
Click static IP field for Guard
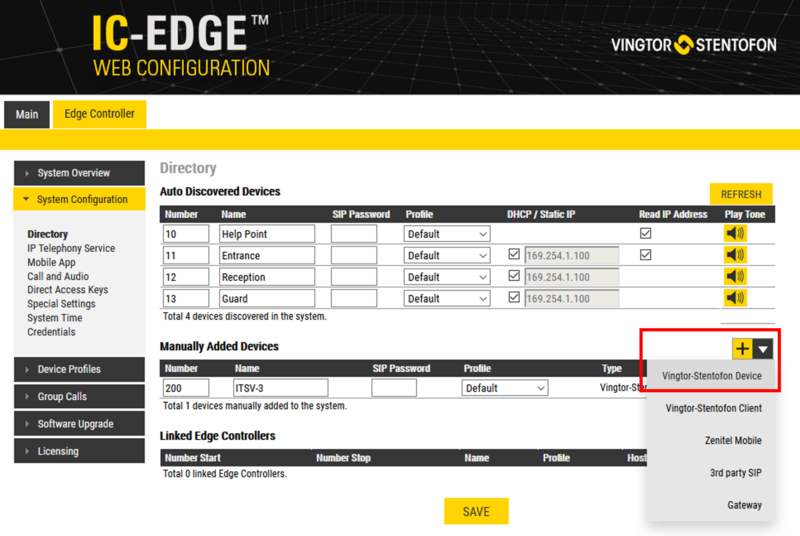[571, 298]
